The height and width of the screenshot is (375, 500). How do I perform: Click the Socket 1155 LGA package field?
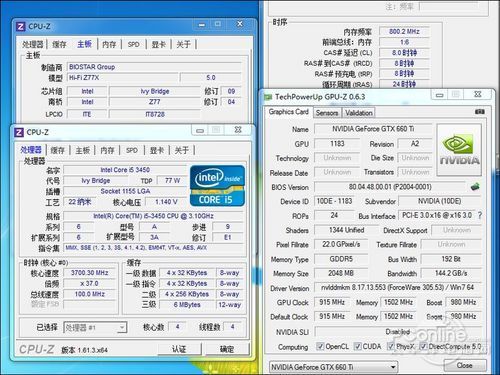[x=125, y=191]
